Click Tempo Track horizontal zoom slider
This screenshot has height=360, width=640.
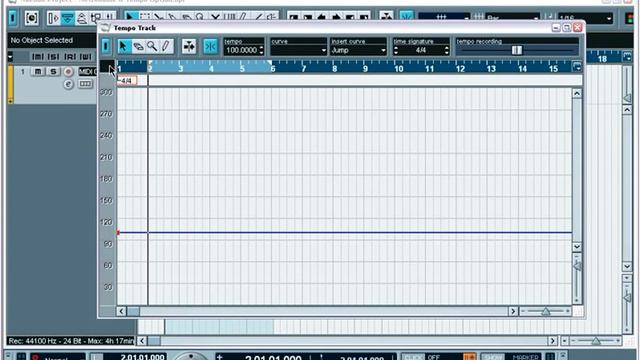pos(546,312)
